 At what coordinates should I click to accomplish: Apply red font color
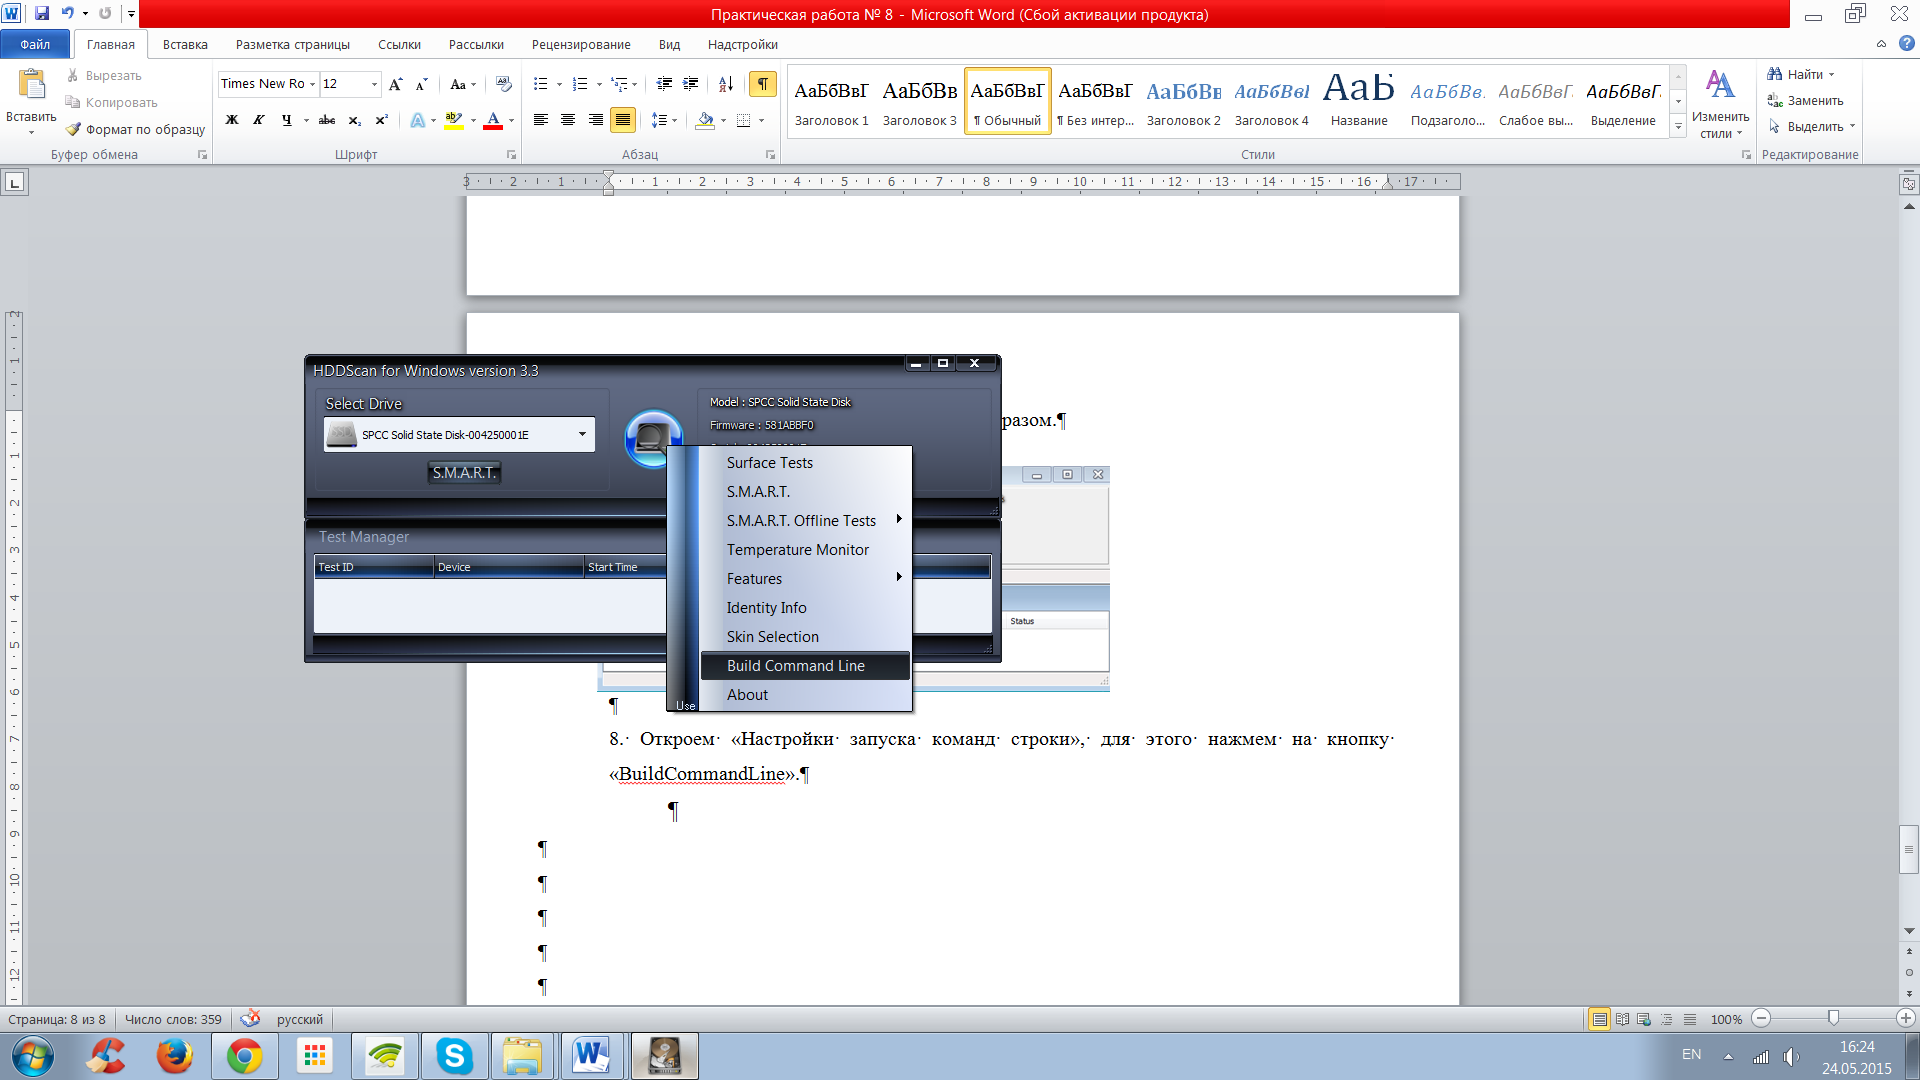coord(493,120)
